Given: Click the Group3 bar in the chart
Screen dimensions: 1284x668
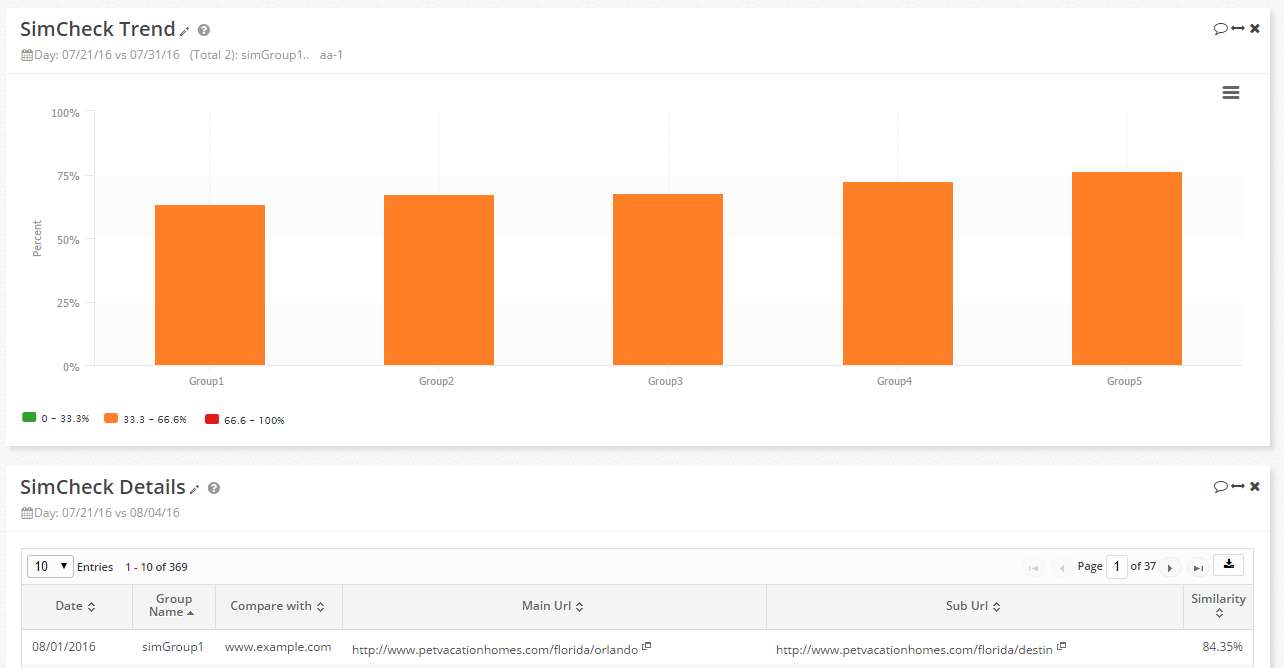Looking at the screenshot, I should 668,280.
